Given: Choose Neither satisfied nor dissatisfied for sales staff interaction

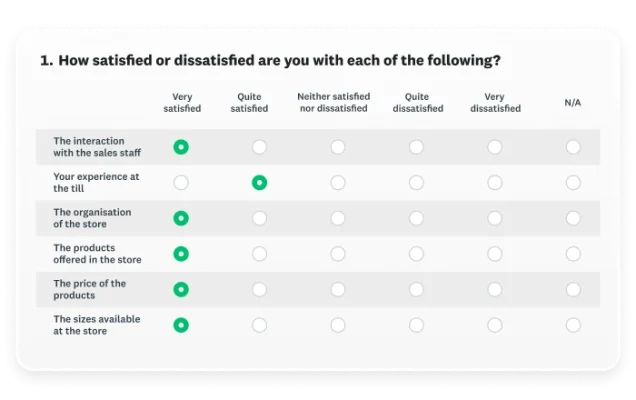Looking at the screenshot, I should [338, 147].
